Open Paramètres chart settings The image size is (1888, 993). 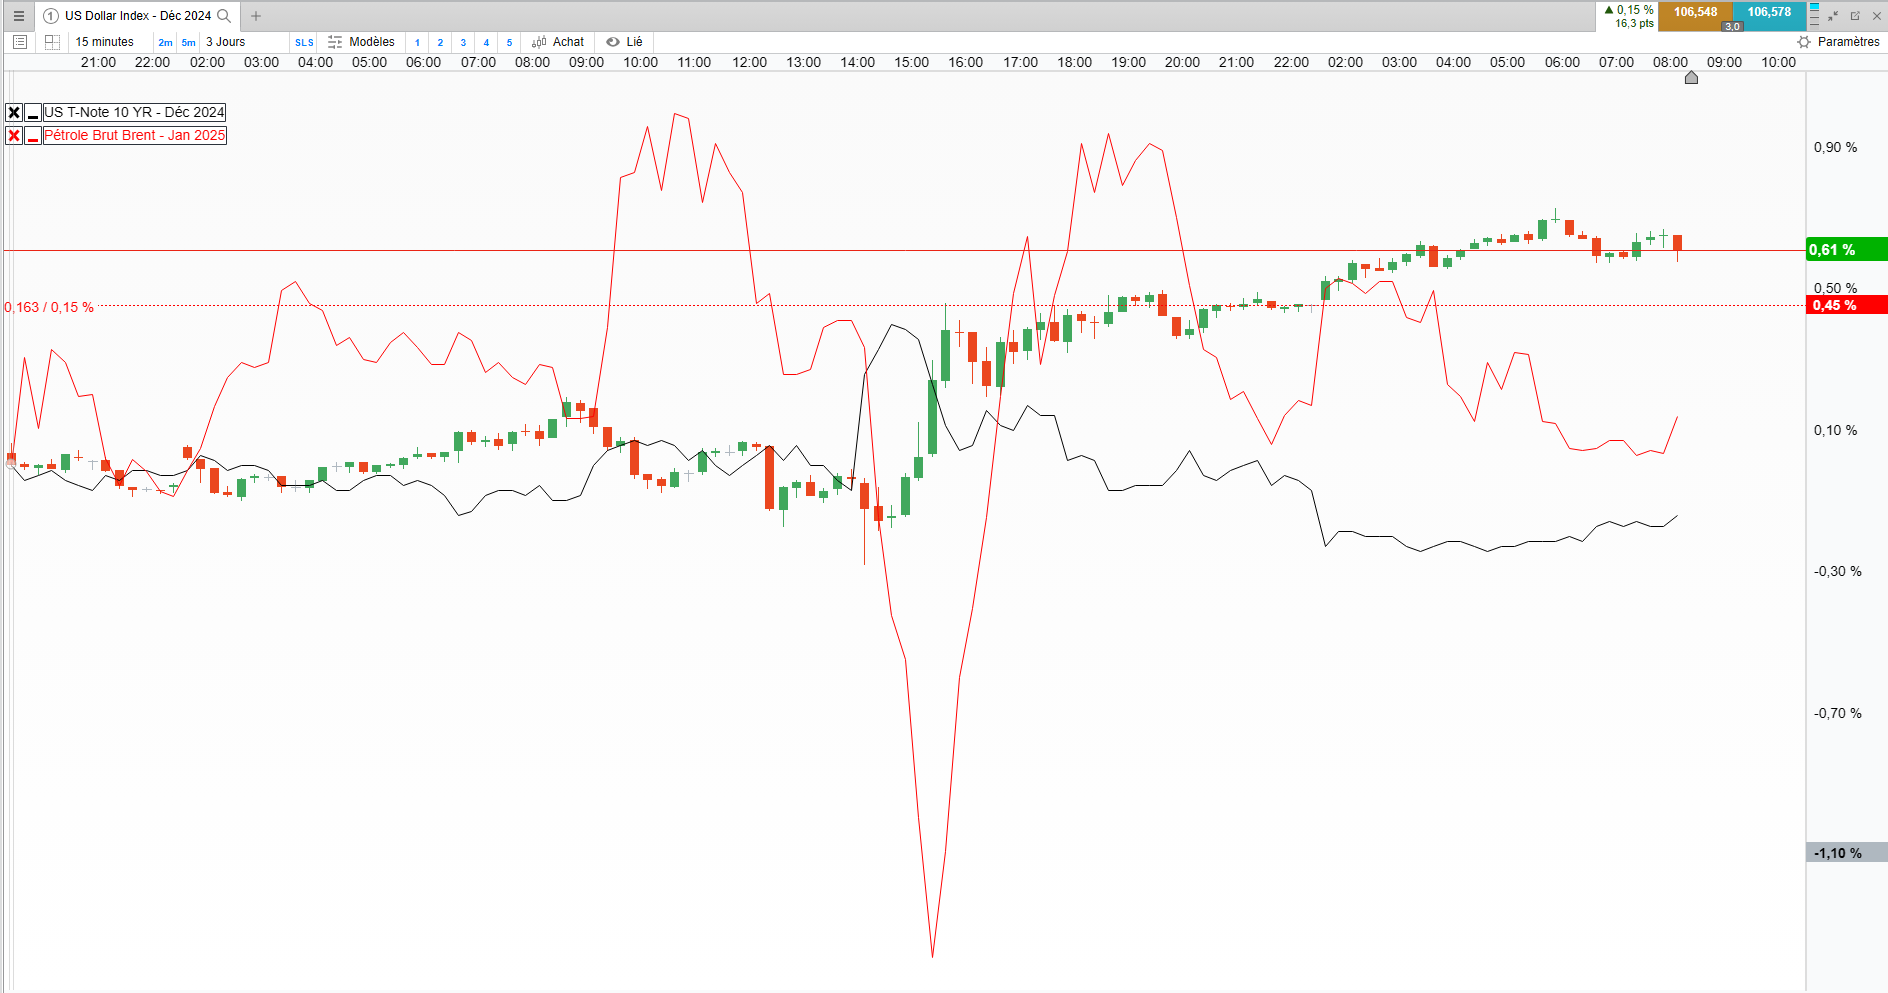[x=1839, y=42]
